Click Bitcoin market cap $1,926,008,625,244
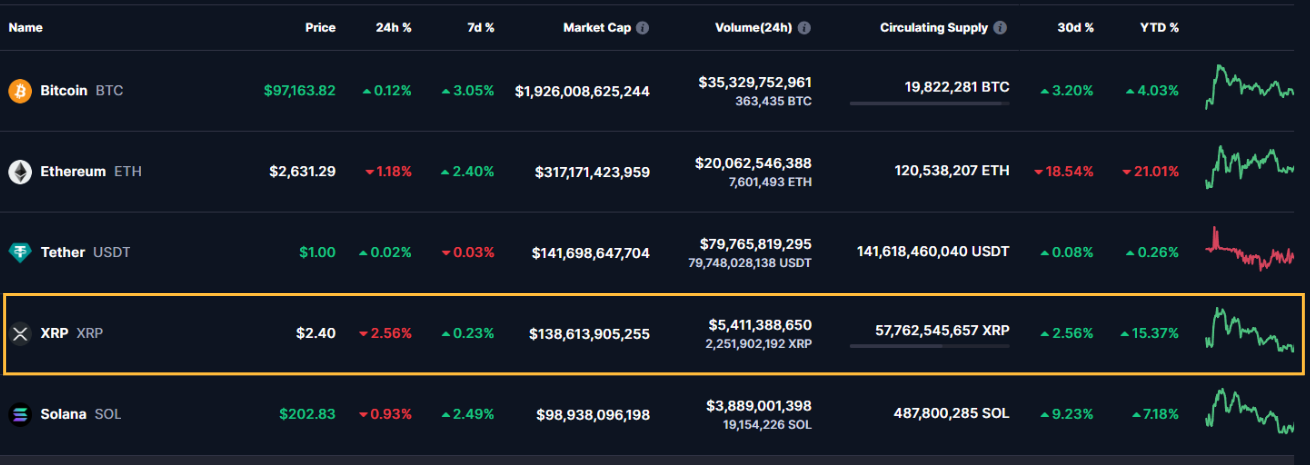The image size is (1310, 465). (x=582, y=91)
